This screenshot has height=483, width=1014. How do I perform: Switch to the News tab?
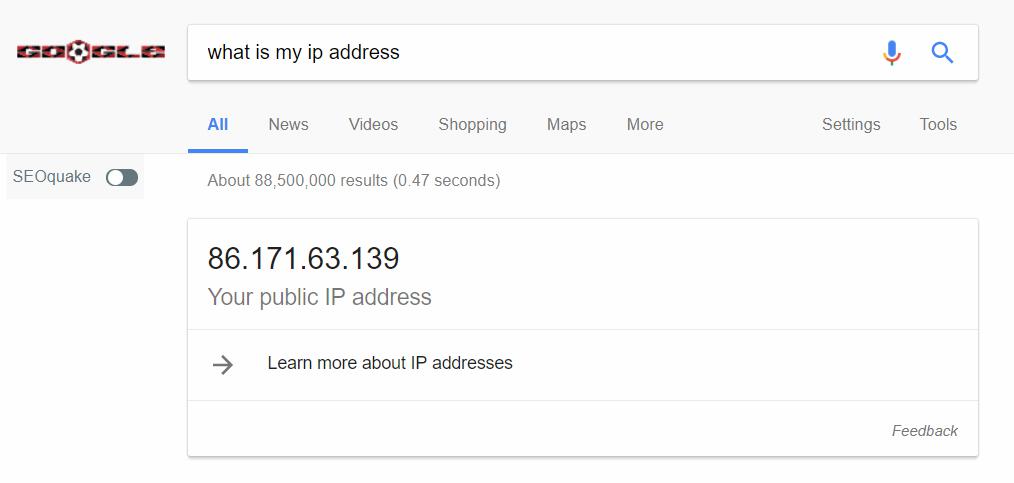tap(288, 124)
